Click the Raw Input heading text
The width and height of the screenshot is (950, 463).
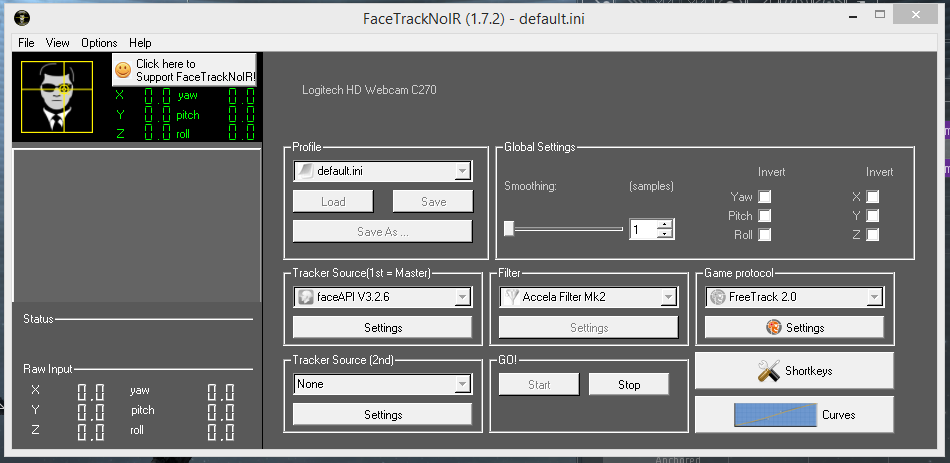(48, 368)
